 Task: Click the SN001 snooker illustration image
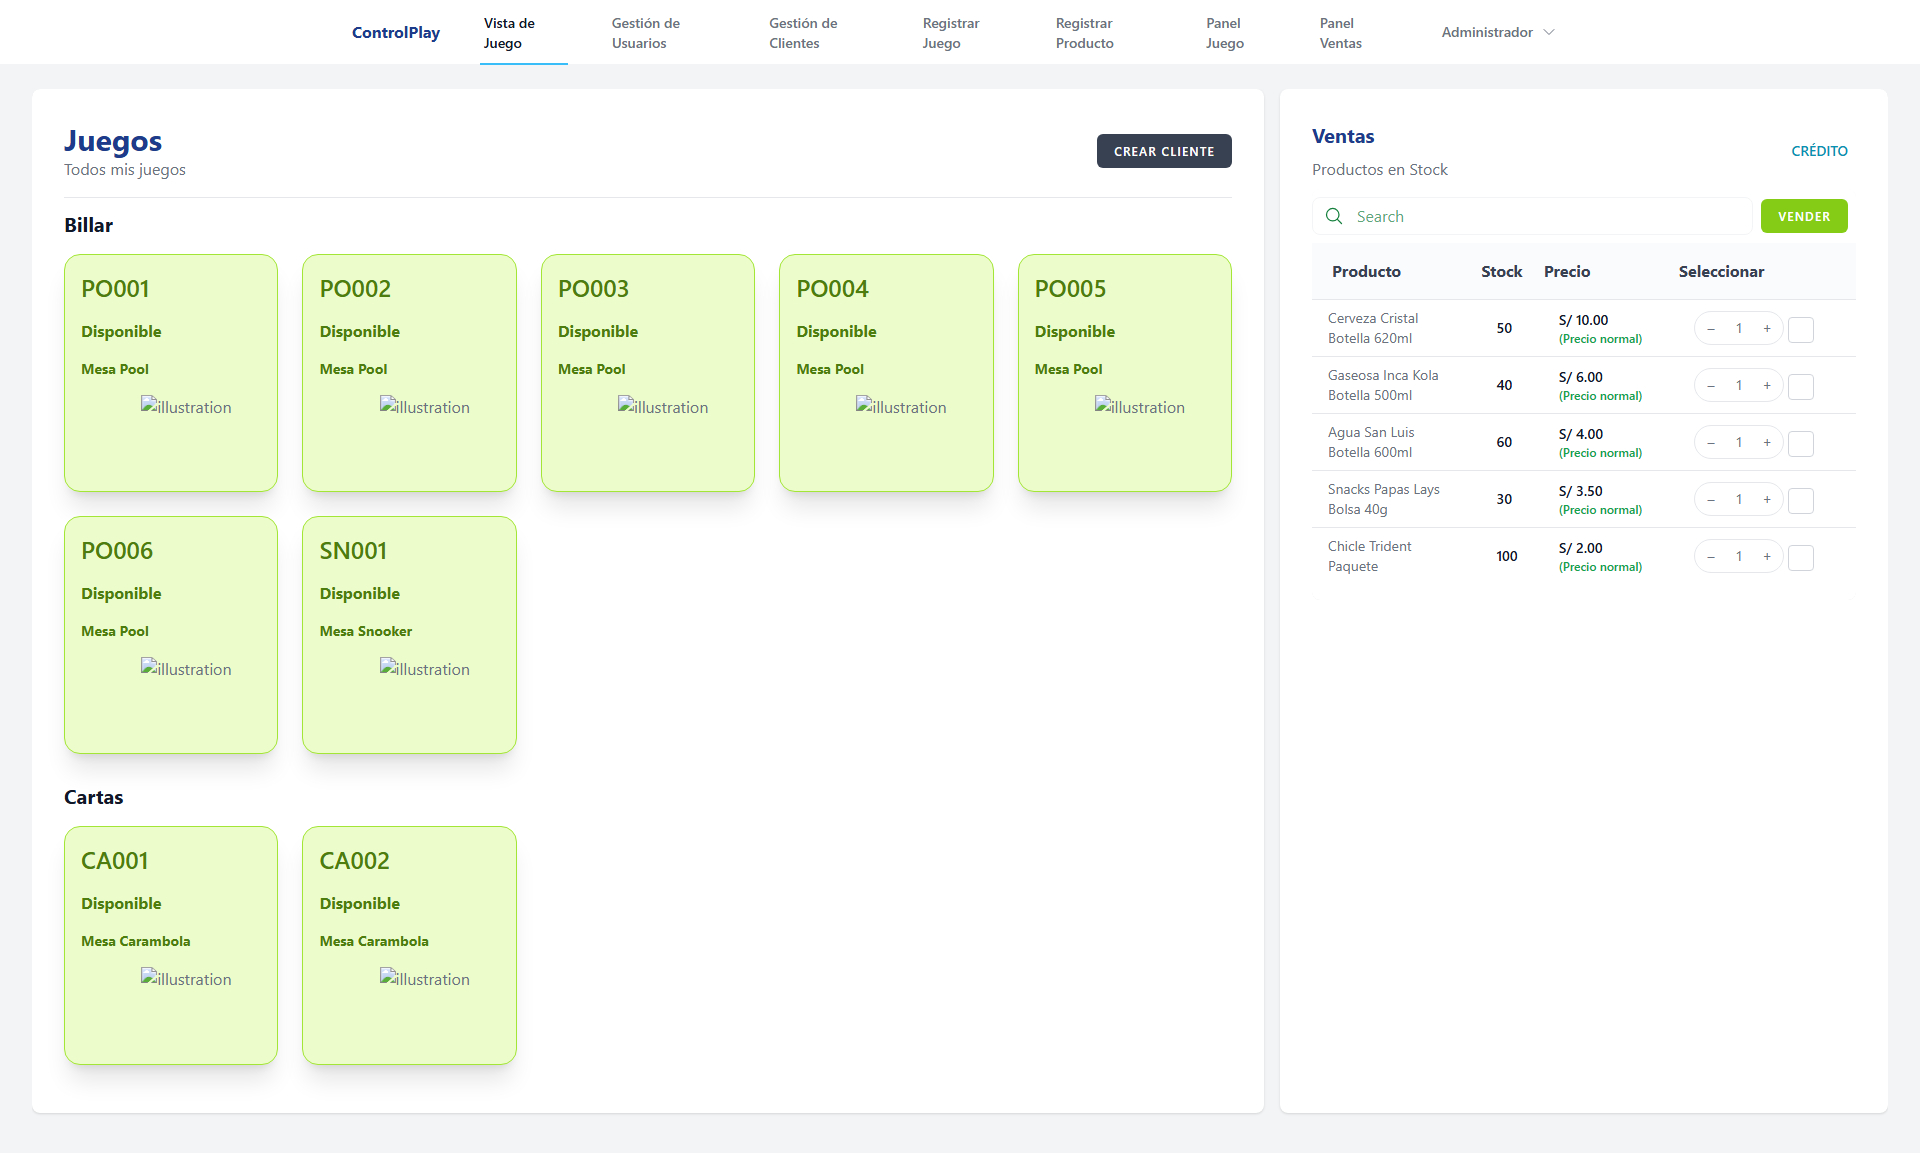tap(424, 669)
